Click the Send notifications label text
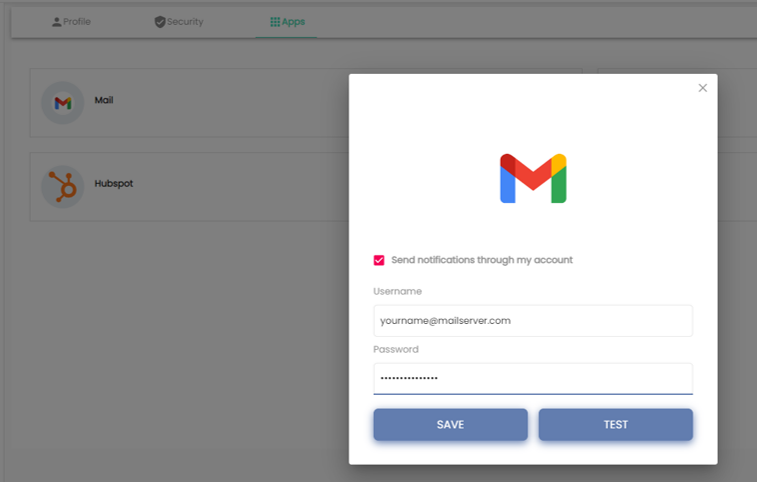The image size is (757, 482). pos(482,260)
